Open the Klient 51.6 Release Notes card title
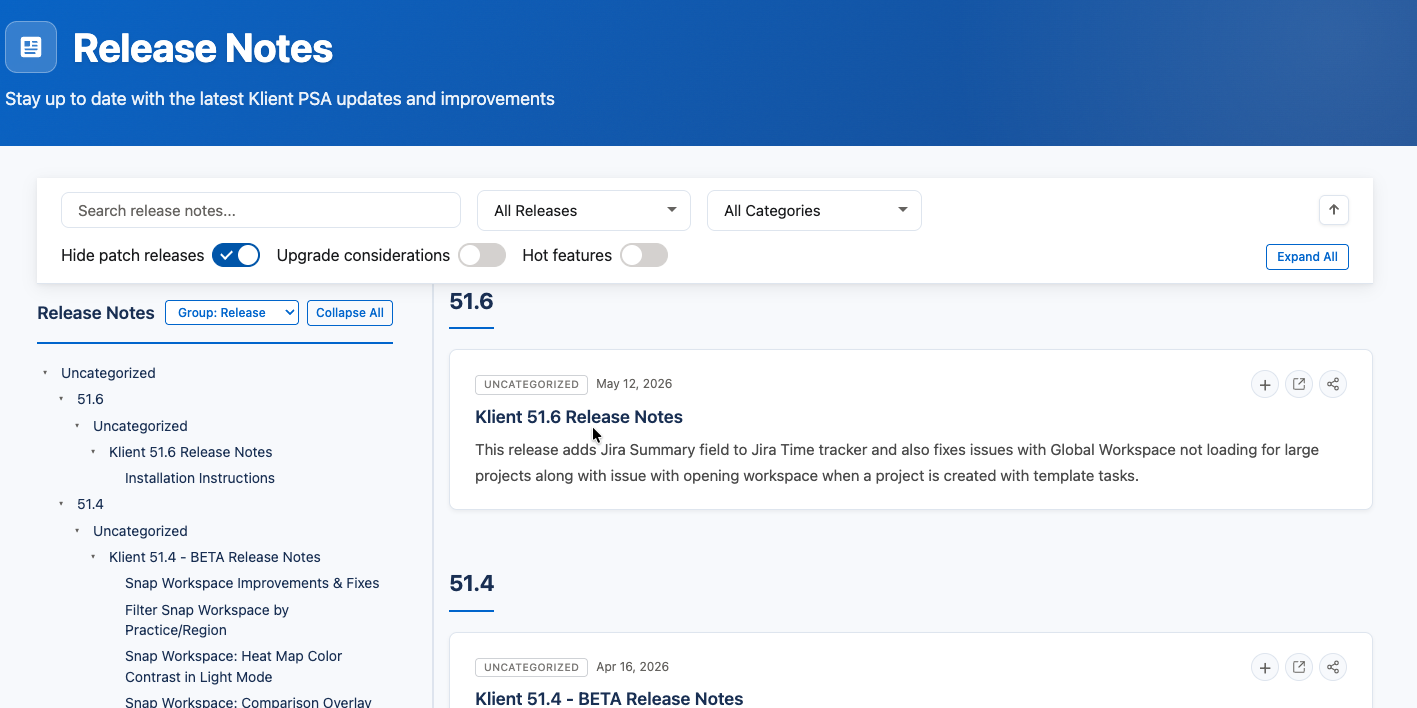 click(x=579, y=417)
